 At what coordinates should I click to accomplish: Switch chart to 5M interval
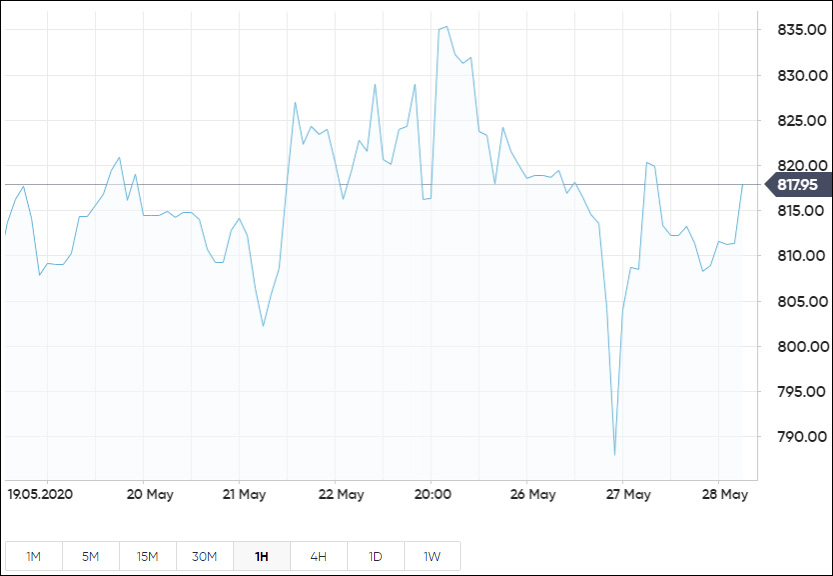point(90,556)
